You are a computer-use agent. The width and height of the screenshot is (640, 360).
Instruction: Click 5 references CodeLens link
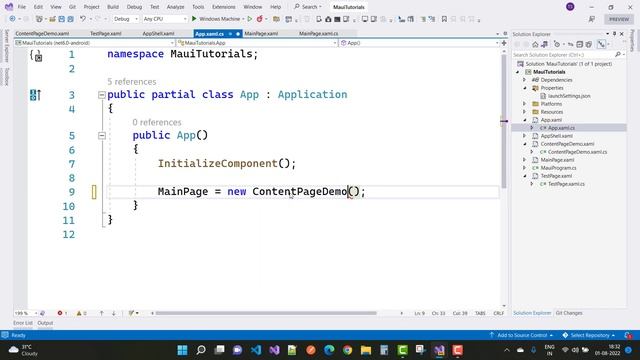[x=131, y=82]
